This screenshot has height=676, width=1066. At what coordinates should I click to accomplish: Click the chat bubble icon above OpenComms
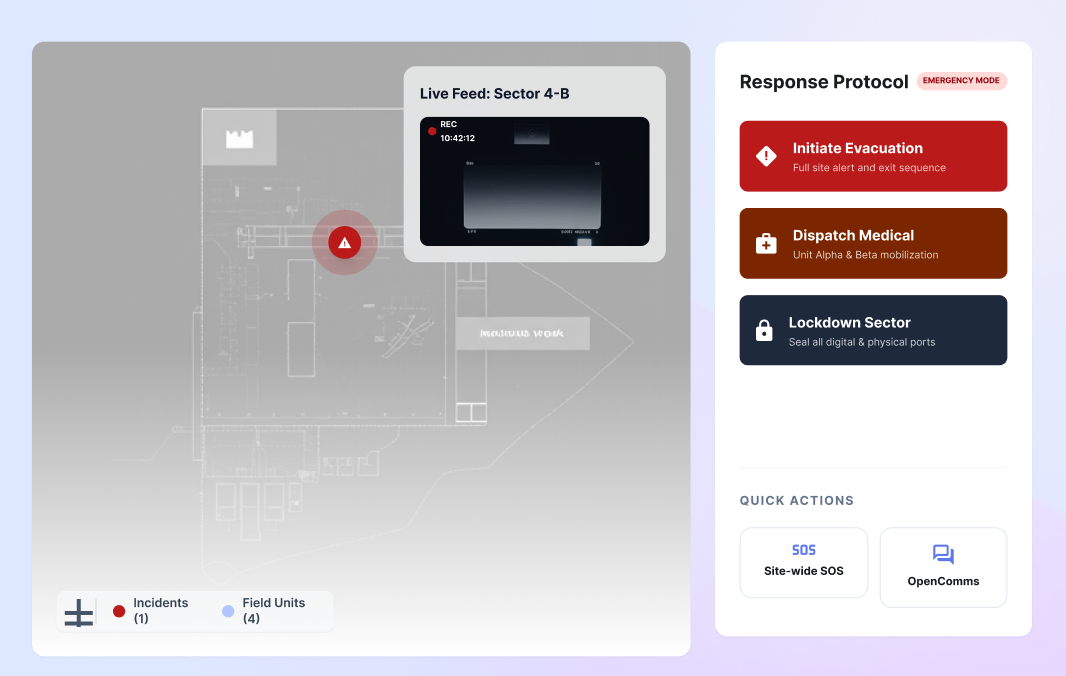click(942, 551)
